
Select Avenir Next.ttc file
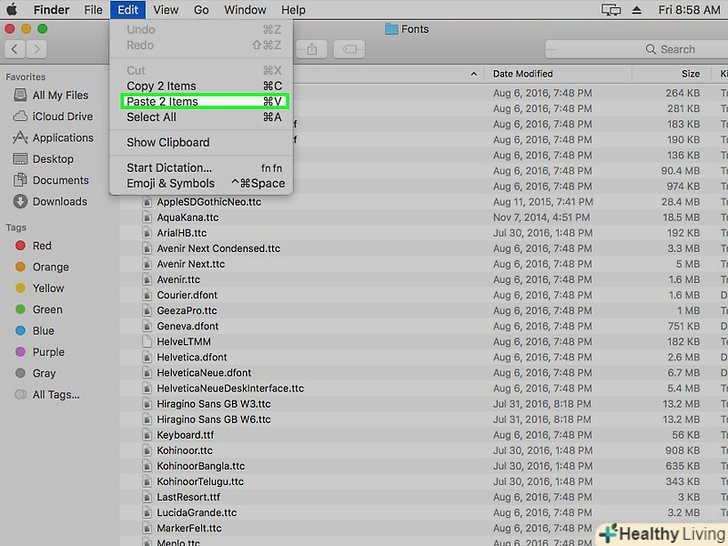[191, 264]
